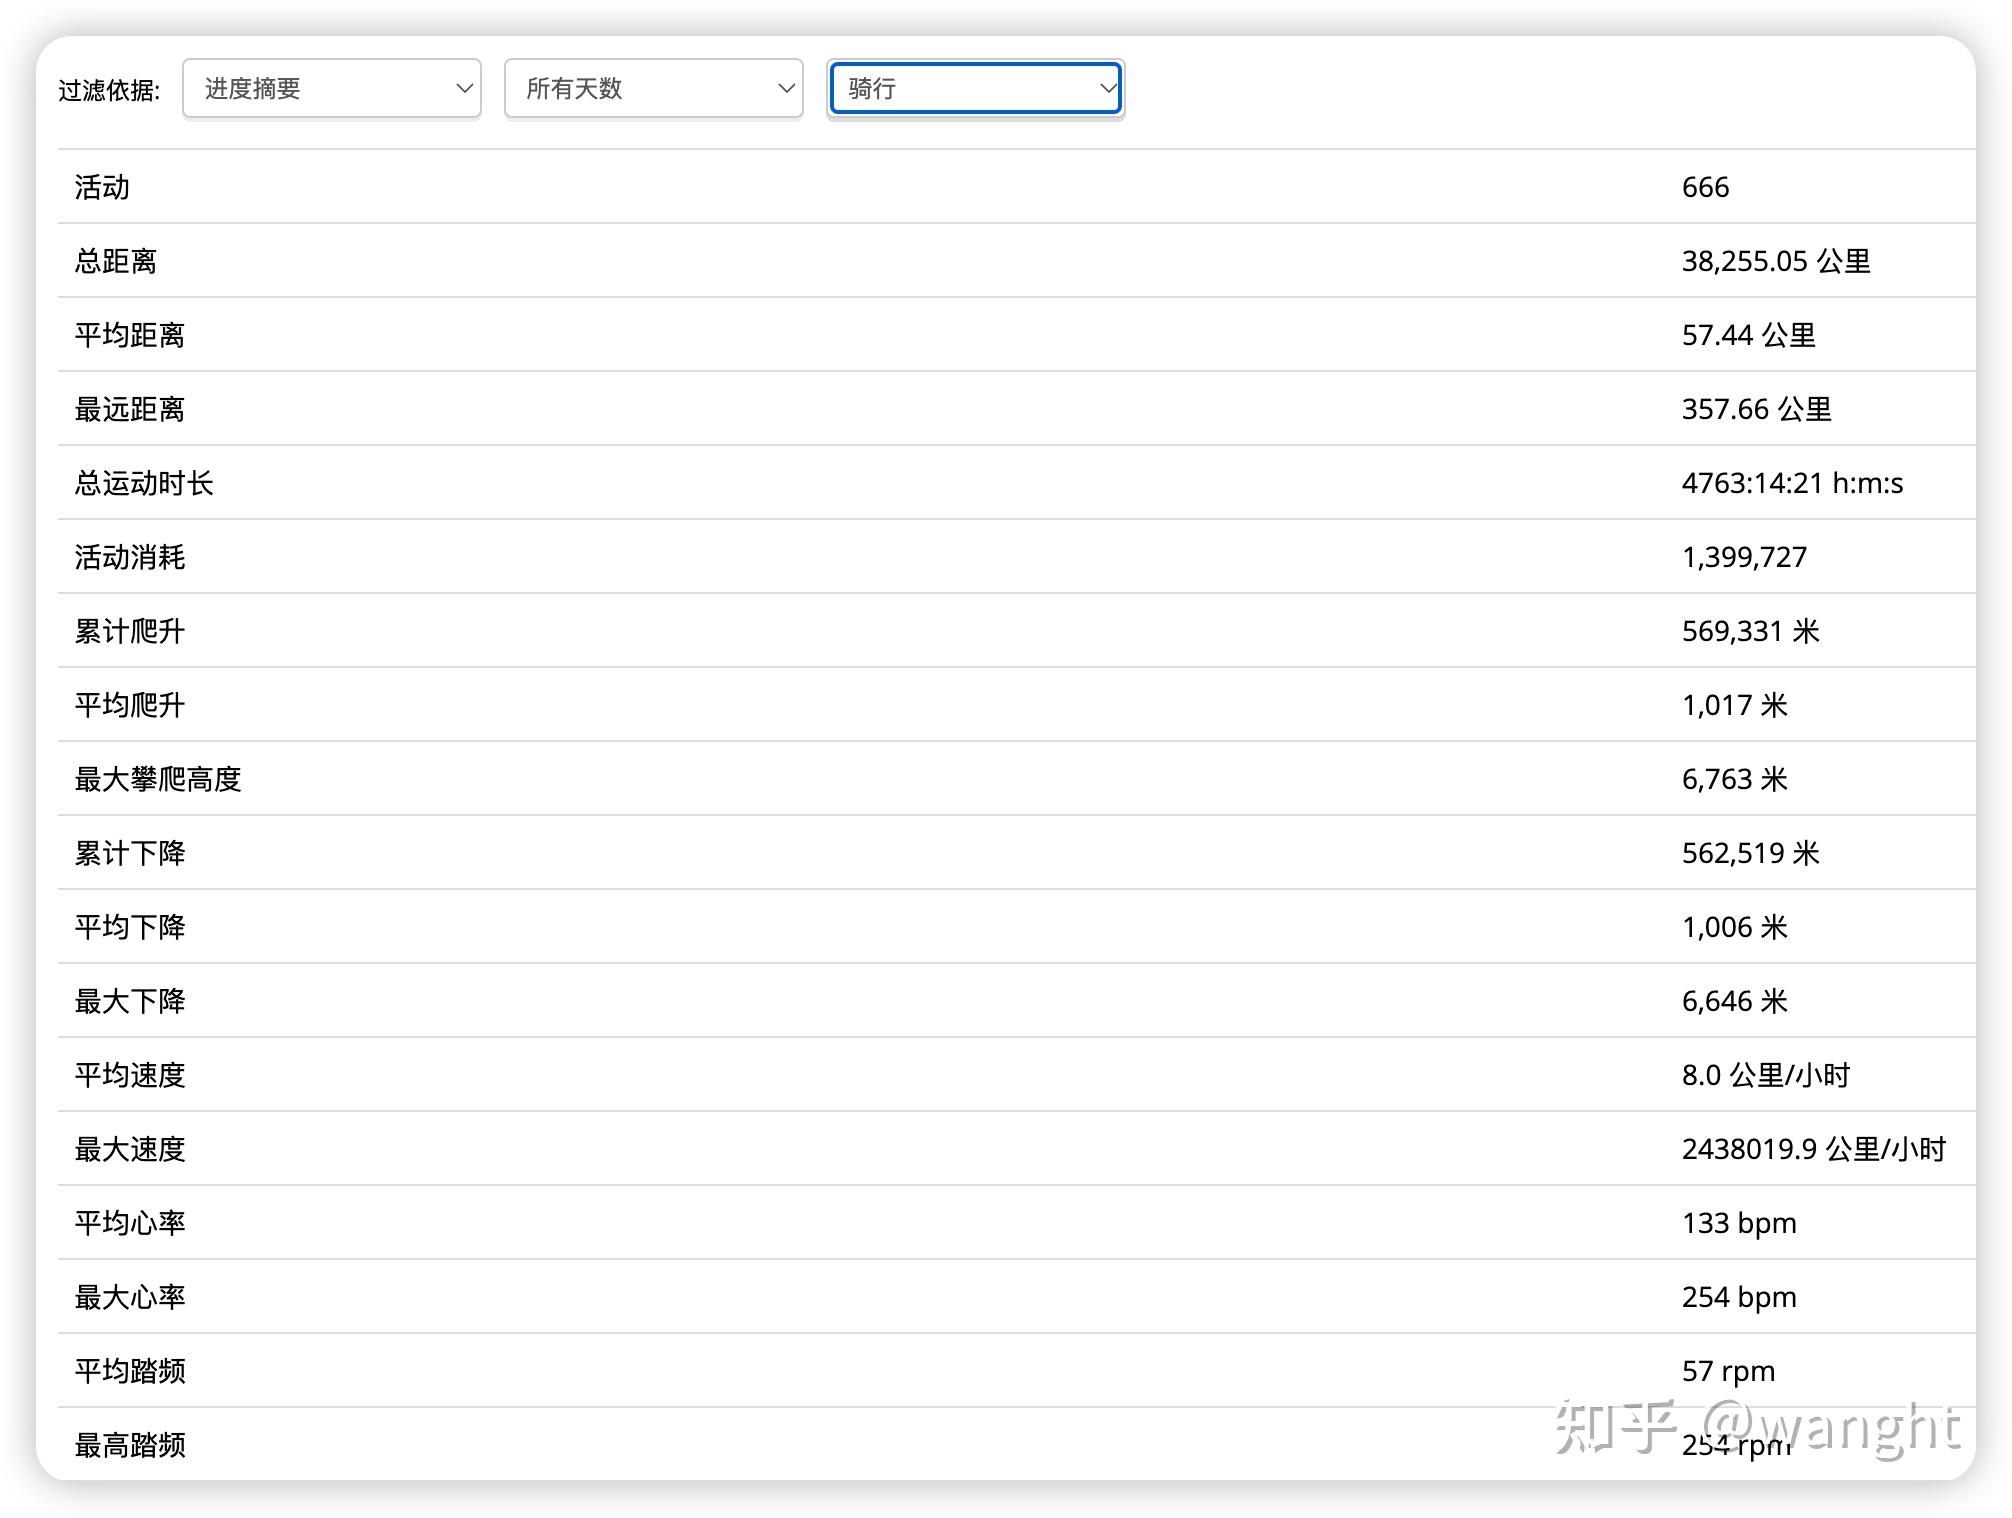Click the 过滤依据 label
The width and height of the screenshot is (2012, 1518).
tap(109, 91)
